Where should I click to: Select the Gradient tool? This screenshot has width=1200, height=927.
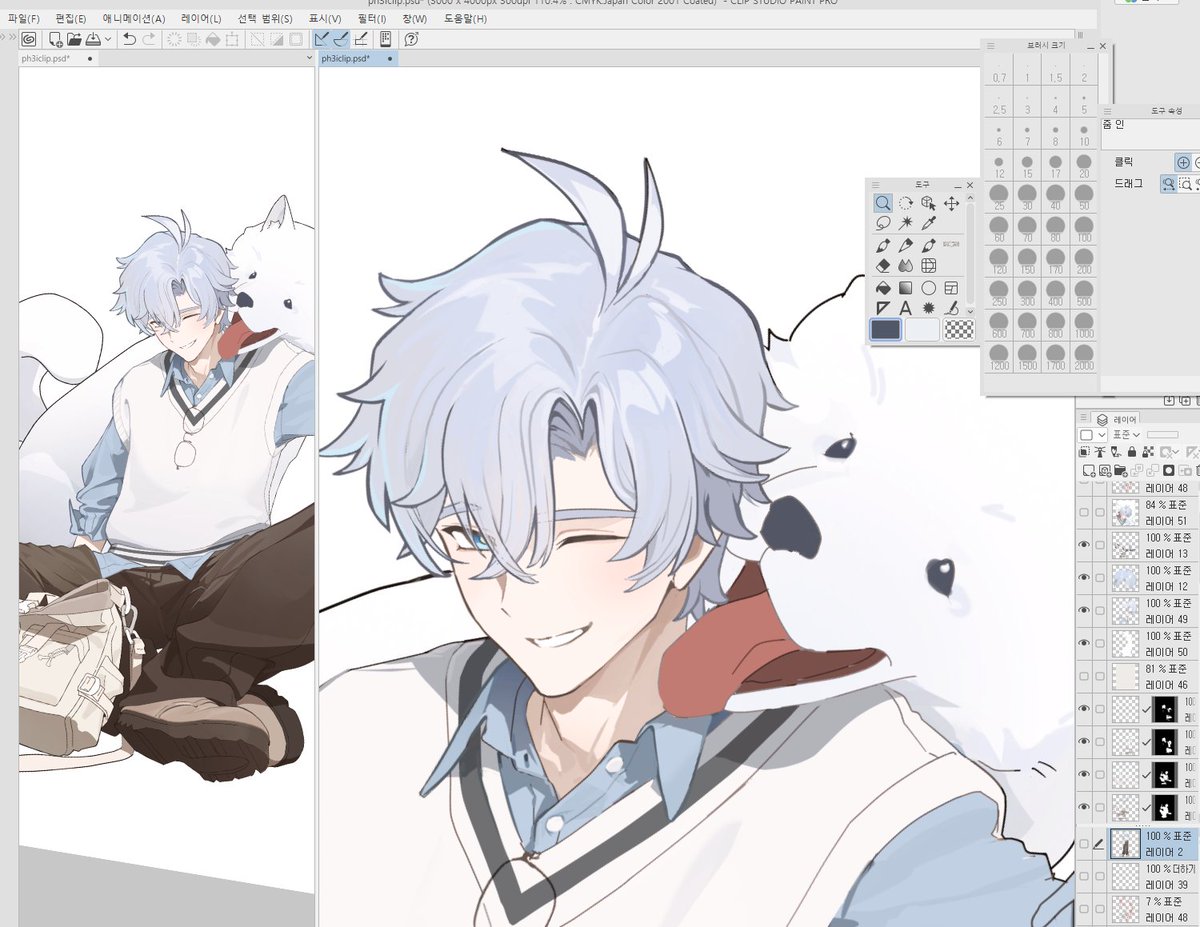click(906, 288)
